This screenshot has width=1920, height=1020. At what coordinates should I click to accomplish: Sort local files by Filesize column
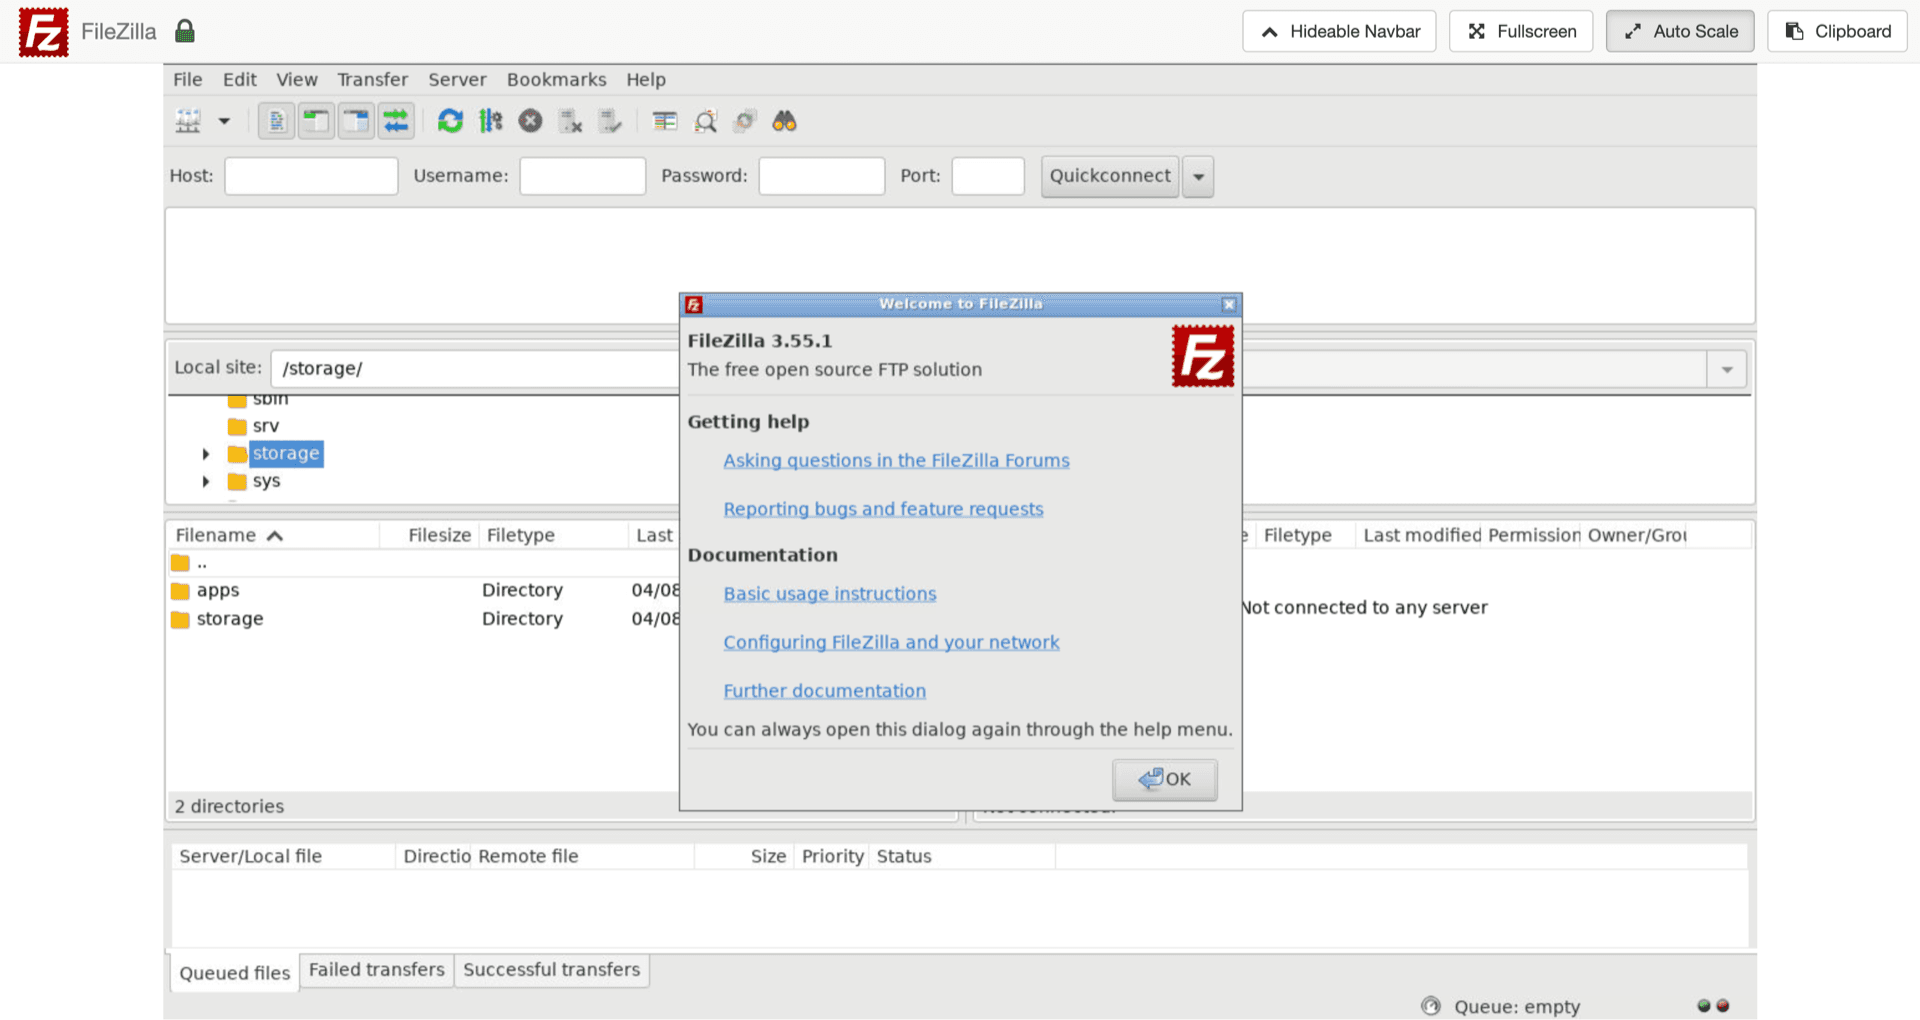coord(429,535)
